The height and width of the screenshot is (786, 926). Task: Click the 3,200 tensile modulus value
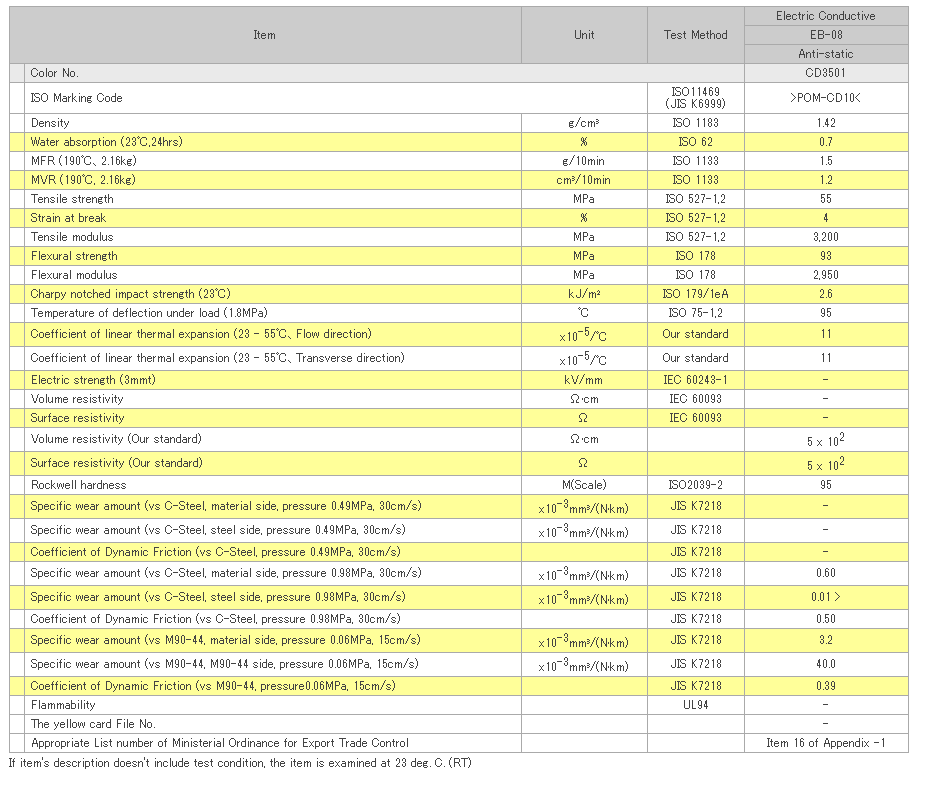pyautogui.click(x=825, y=237)
